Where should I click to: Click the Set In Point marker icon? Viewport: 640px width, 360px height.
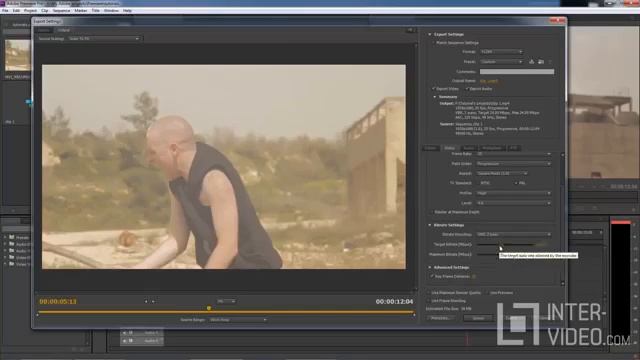coord(146,302)
